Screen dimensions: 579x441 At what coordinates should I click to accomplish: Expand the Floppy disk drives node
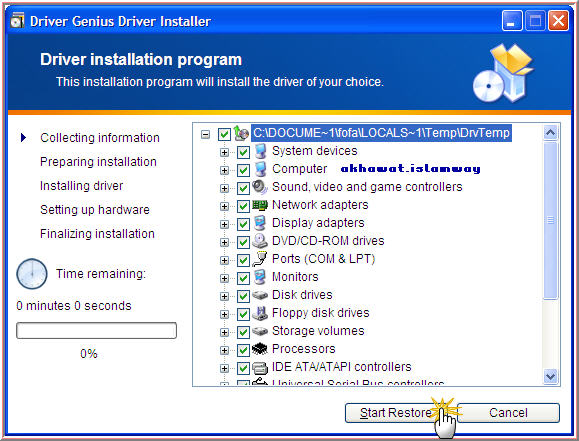(224, 314)
